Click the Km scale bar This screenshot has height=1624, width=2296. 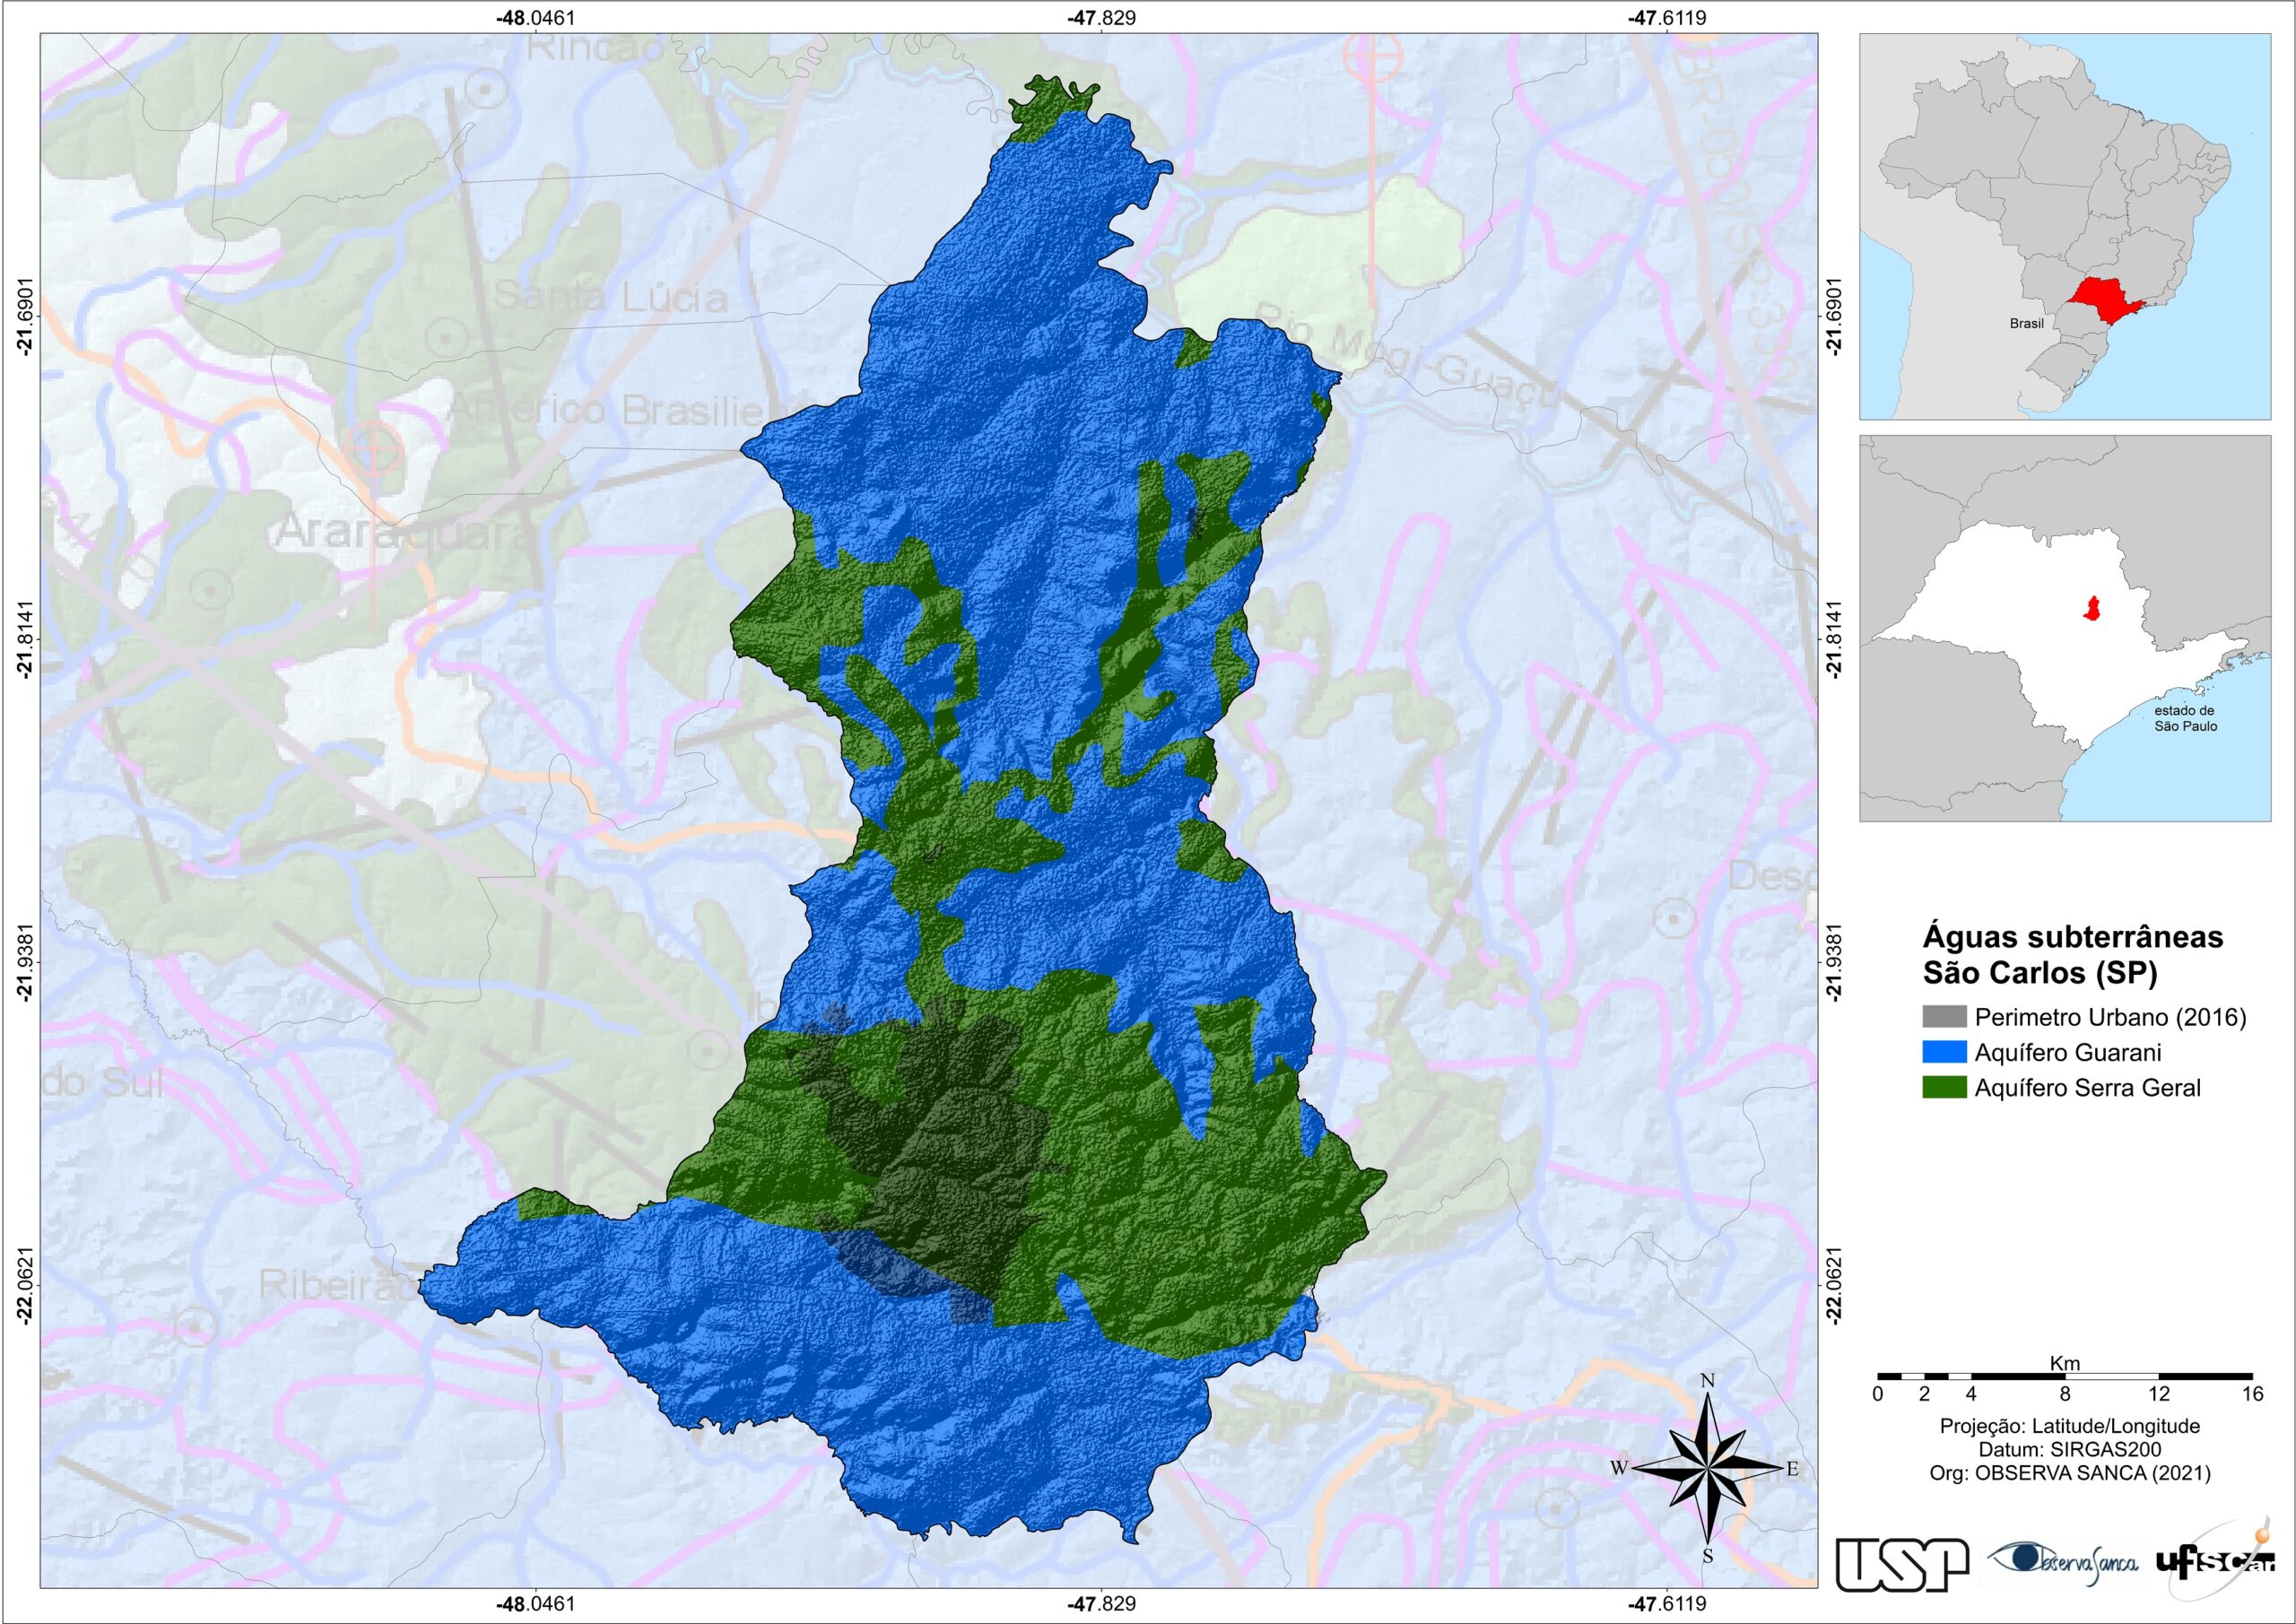coord(2064,1377)
